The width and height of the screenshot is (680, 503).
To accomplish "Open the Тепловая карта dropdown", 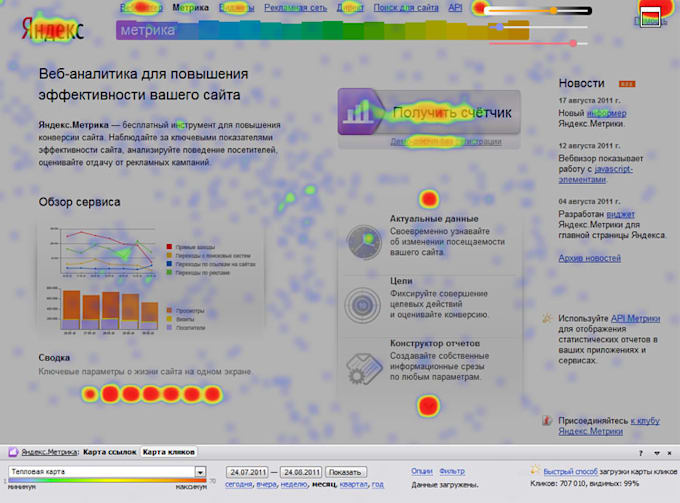I will [200, 471].
